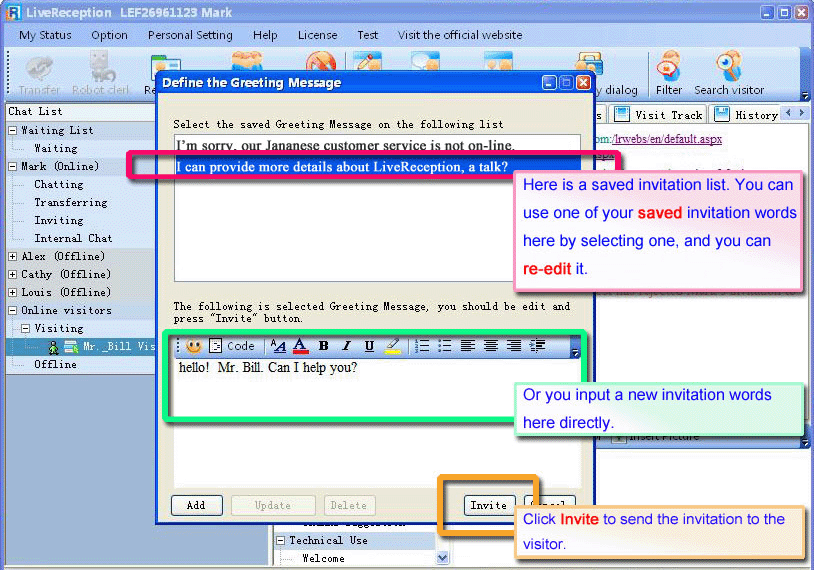Select the Offline tree item

coord(55,364)
